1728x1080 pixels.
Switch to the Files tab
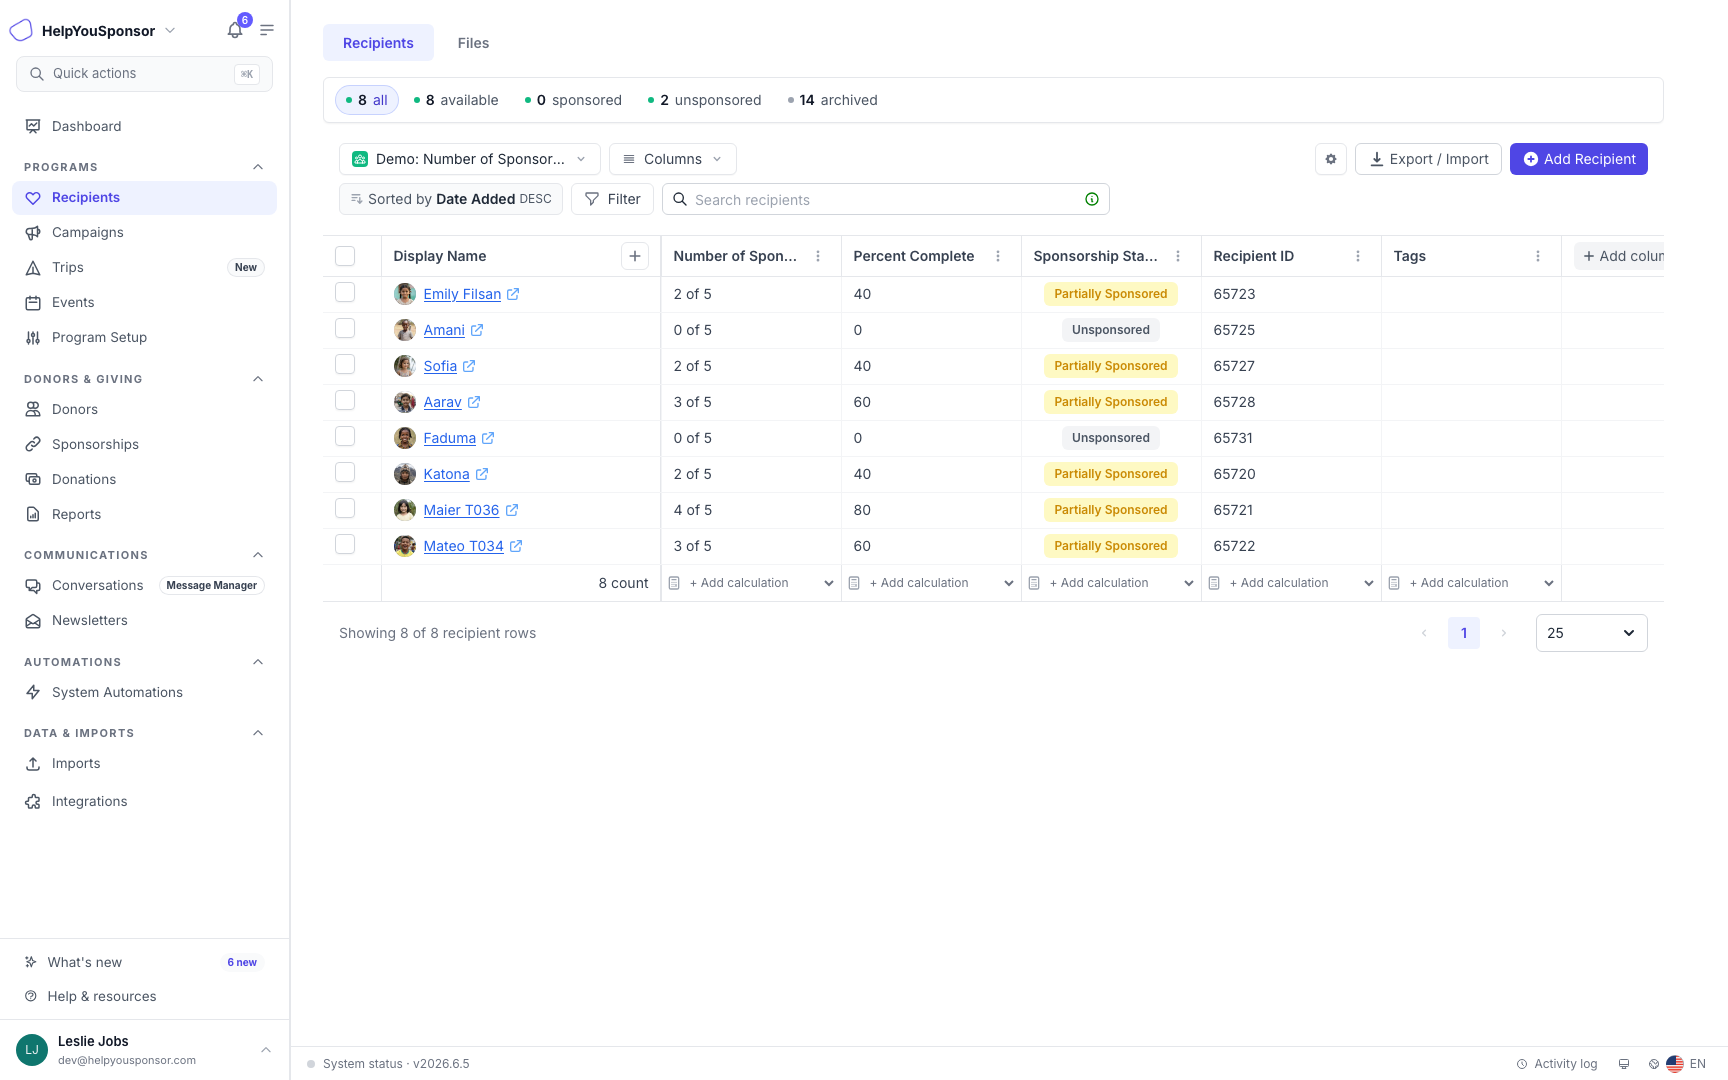(x=473, y=43)
